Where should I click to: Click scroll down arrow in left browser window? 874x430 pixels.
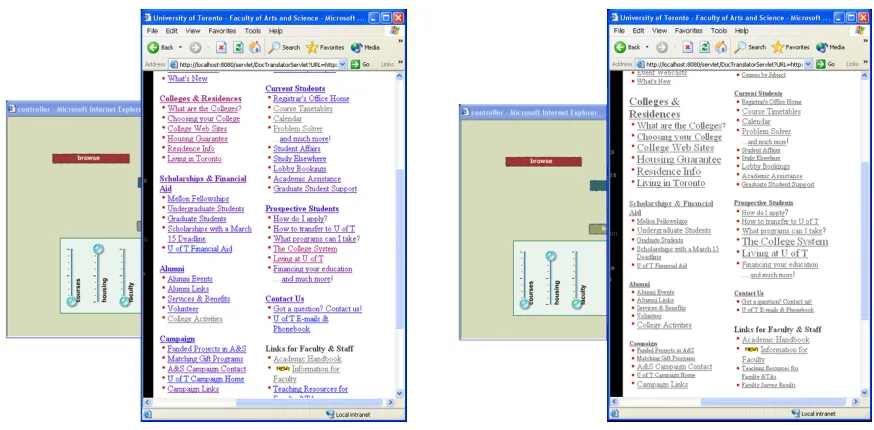pyautogui.click(x=400, y=393)
